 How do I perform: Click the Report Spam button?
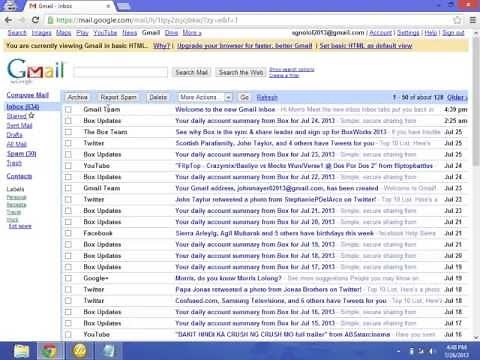coord(118,97)
